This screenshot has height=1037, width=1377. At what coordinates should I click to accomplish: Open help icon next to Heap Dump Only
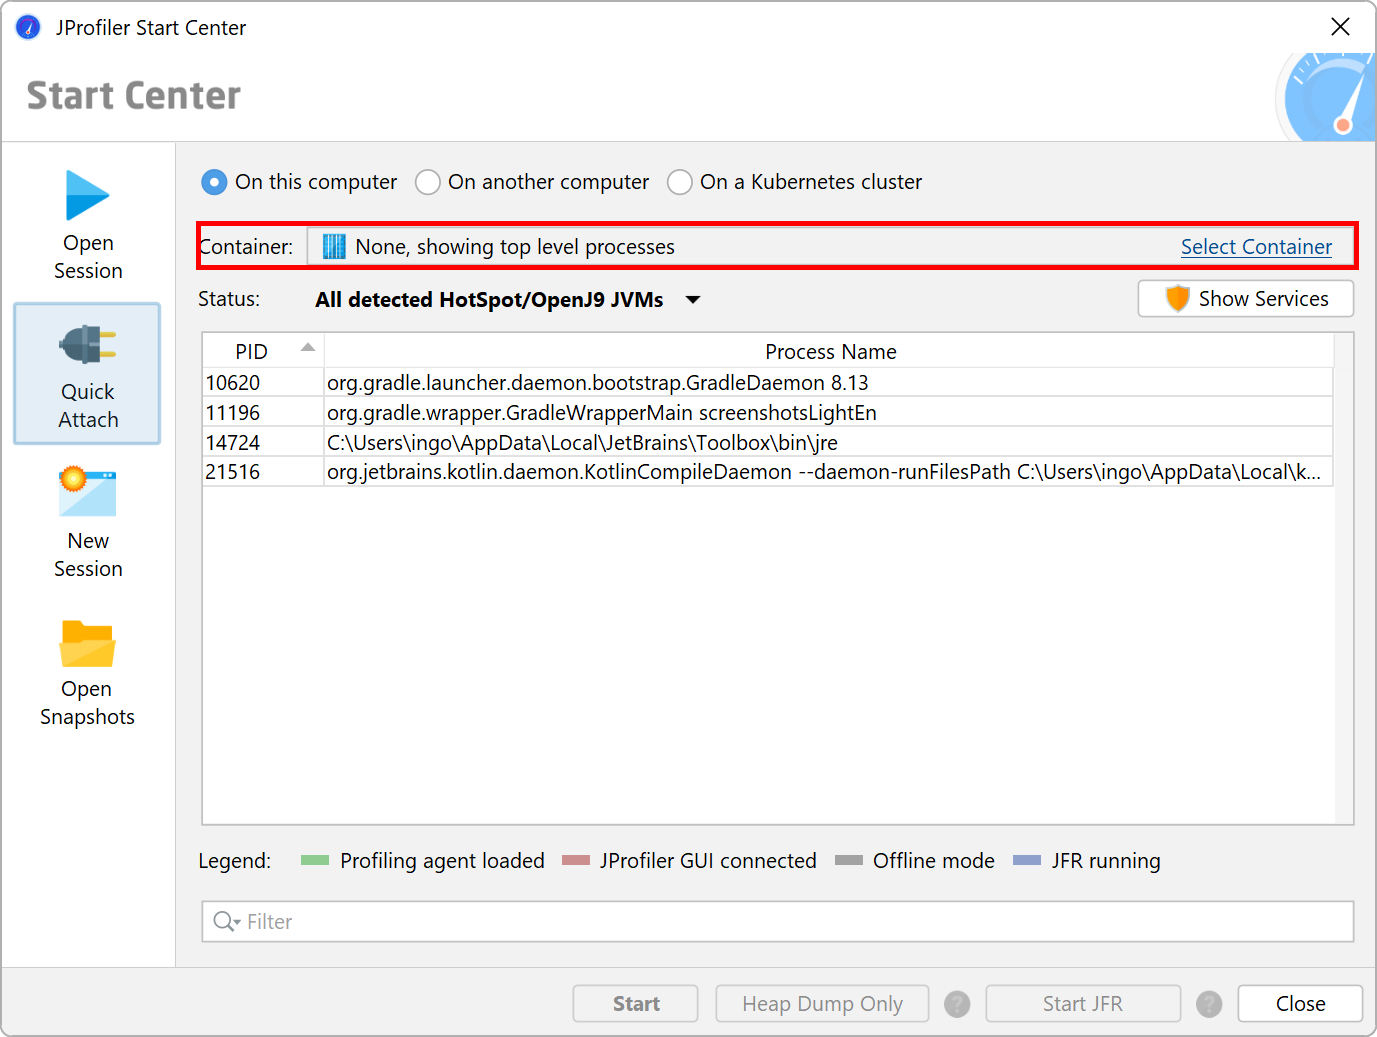[x=957, y=1004]
